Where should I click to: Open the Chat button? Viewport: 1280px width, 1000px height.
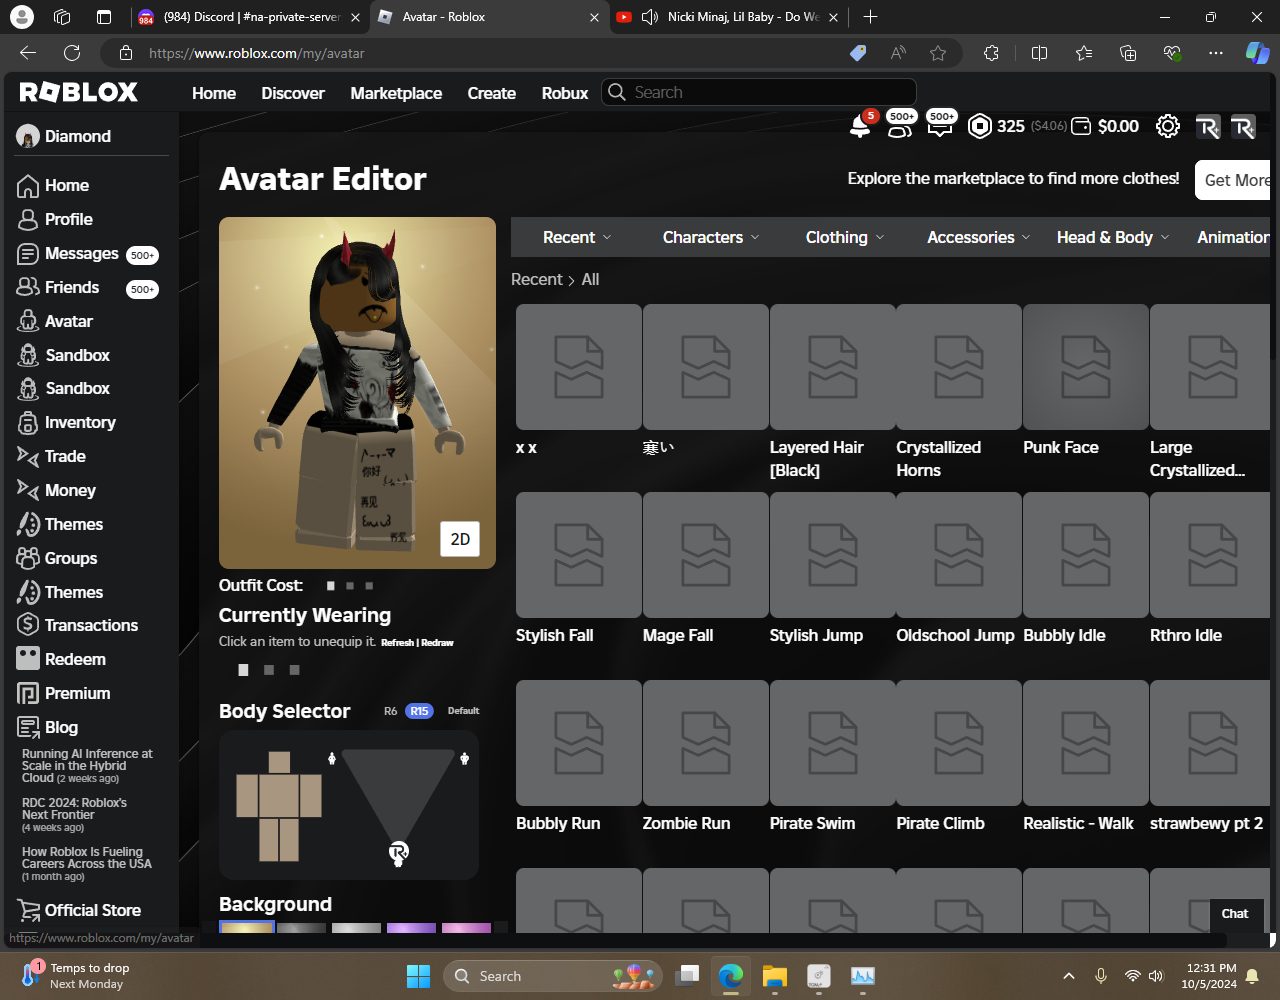coord(1235,913)
